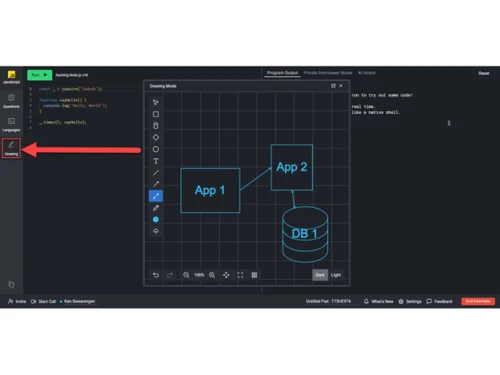500x375 pixels.
Task: Click the upload image tool
Action: click(x=156, y=231)
